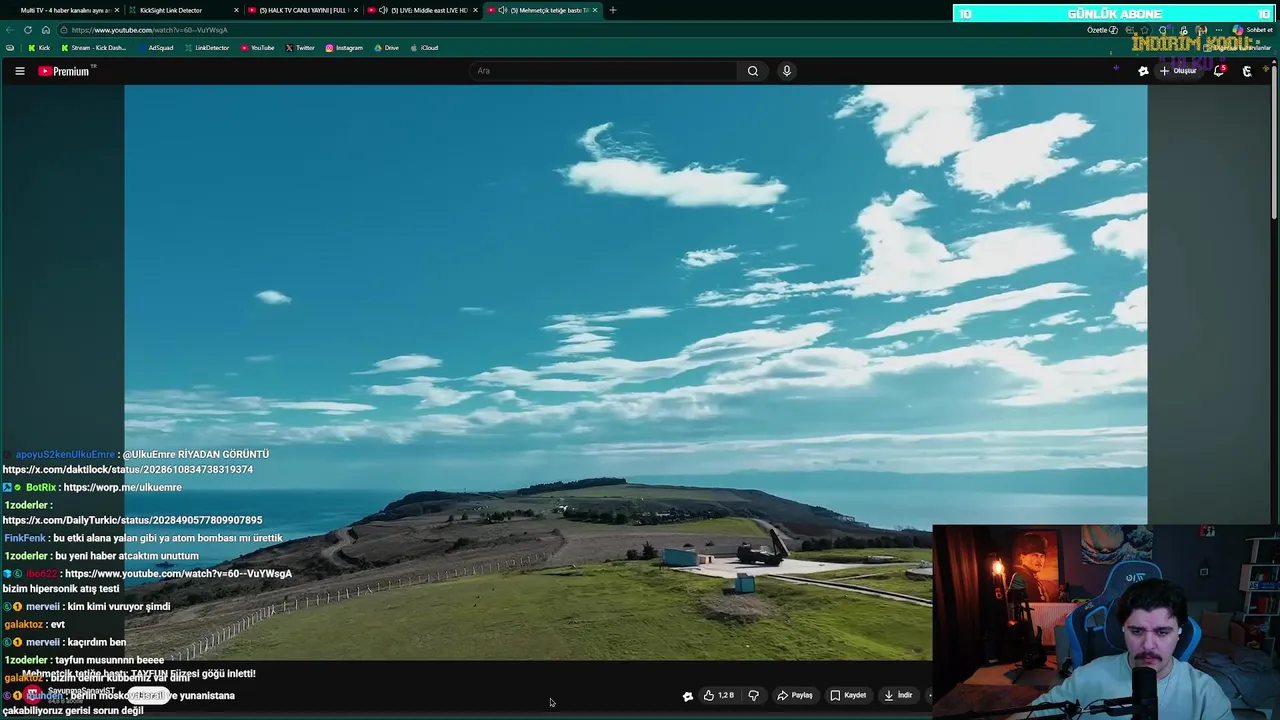The height and width of the screenshot is (720, 1280).
Task: Open the Twitter bookmark
Action: click(x=300, y=48)
